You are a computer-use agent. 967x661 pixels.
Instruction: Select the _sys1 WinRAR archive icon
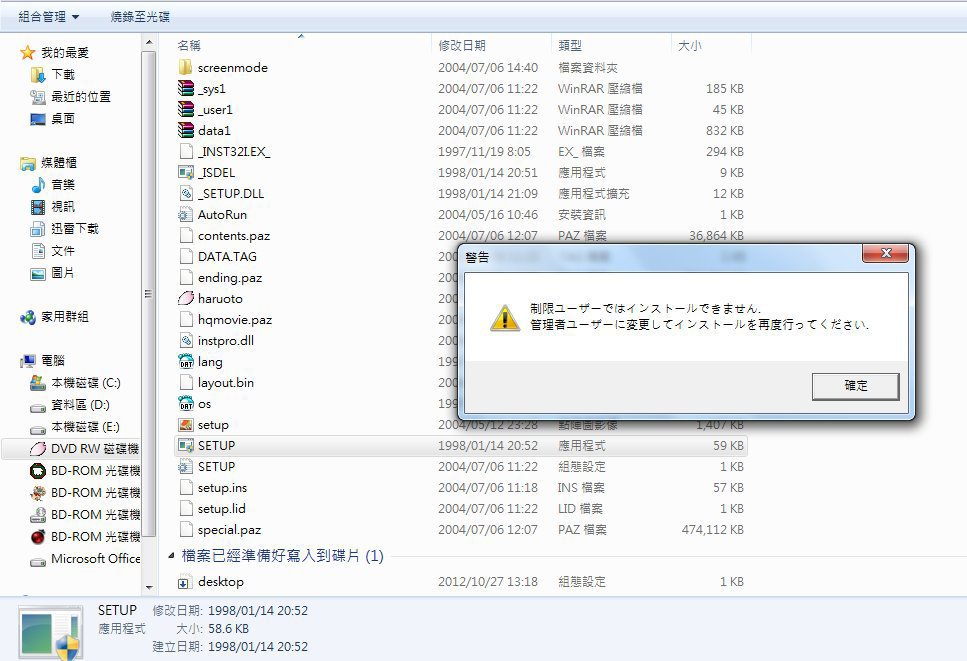coord(185,88)
